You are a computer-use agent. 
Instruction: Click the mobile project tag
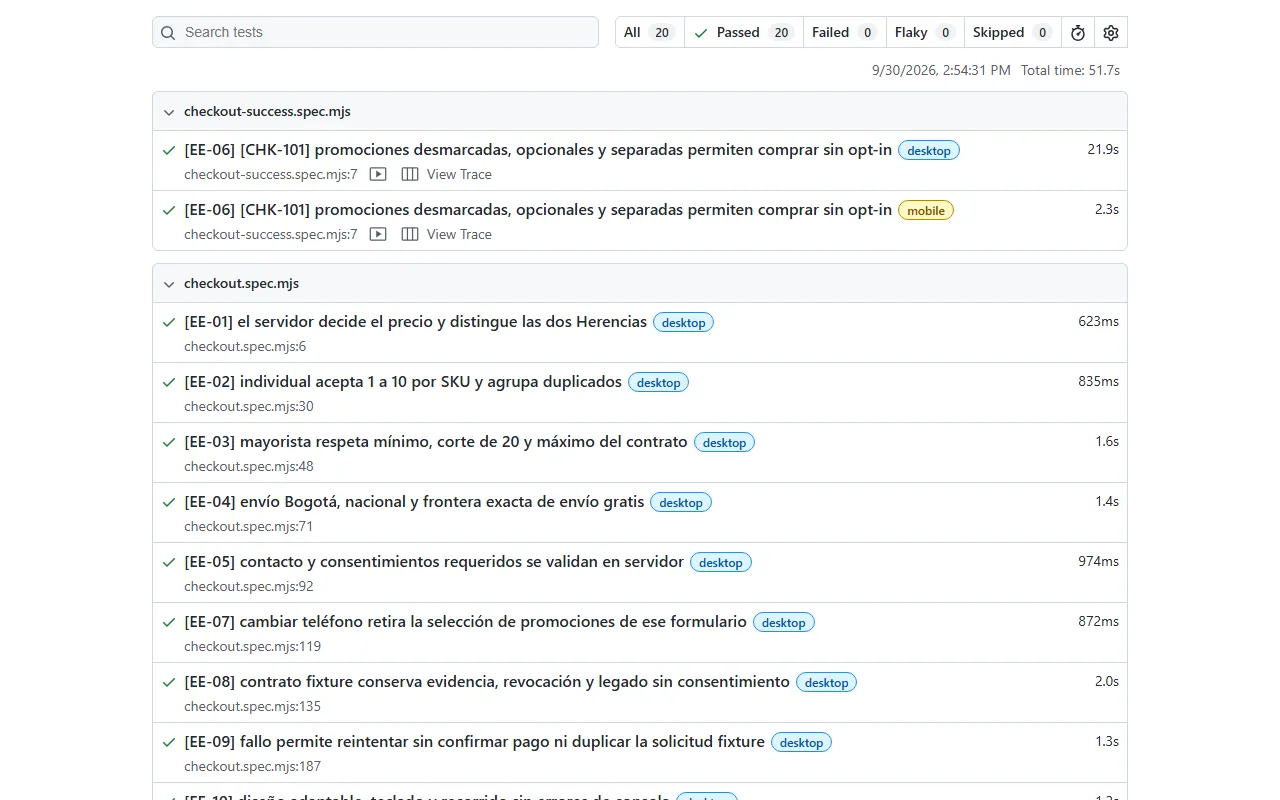926,211
